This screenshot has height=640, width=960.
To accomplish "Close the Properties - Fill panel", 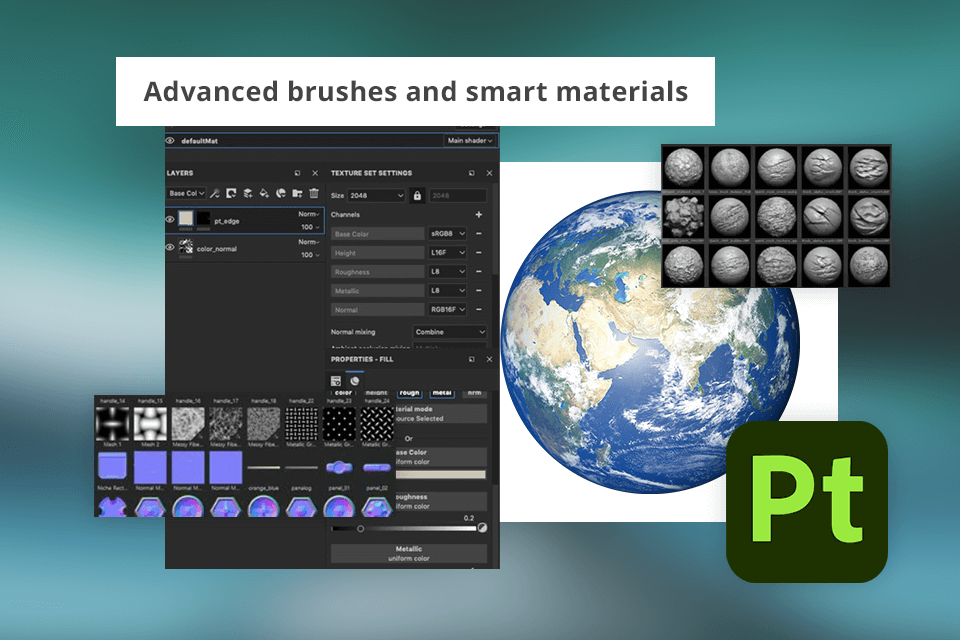I will click(489, 359).
